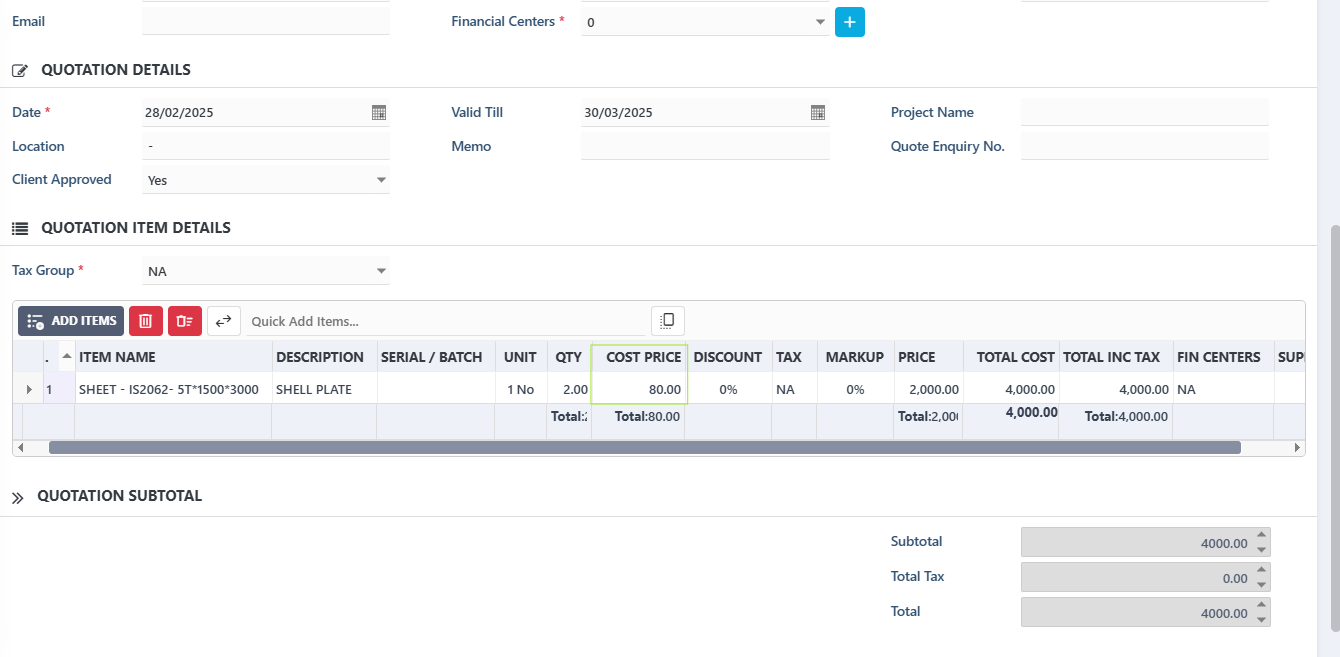Open the Tax Group dropdown

pyautogui.click(x=381, y=271)
